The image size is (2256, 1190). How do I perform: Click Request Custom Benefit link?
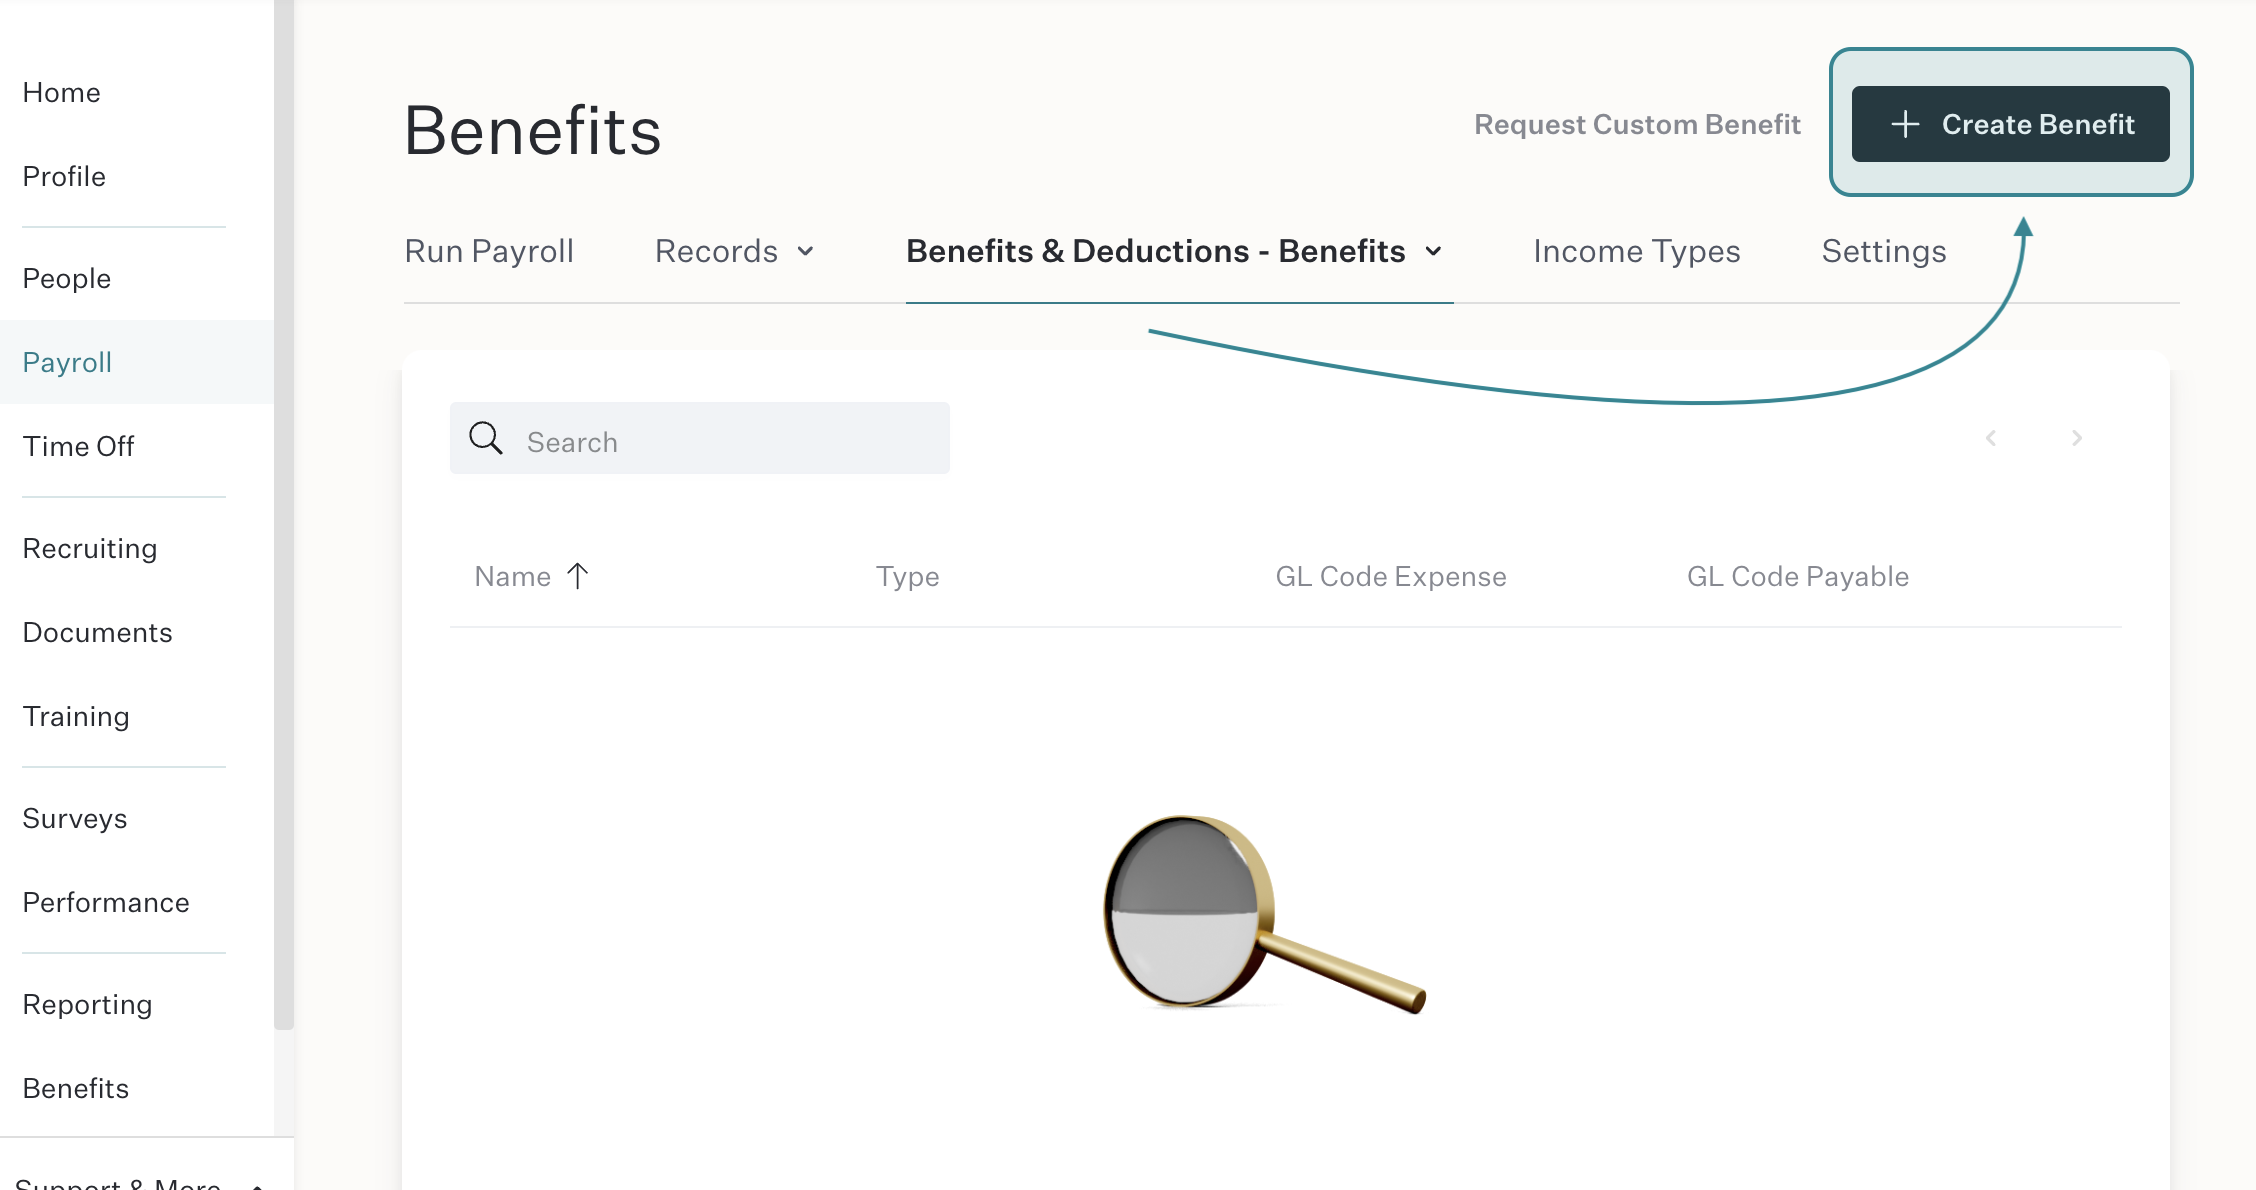[x=1637, y=124]
